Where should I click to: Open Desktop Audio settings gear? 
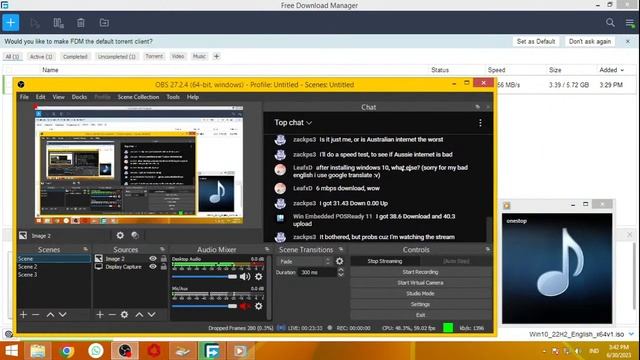click(259, 277)
